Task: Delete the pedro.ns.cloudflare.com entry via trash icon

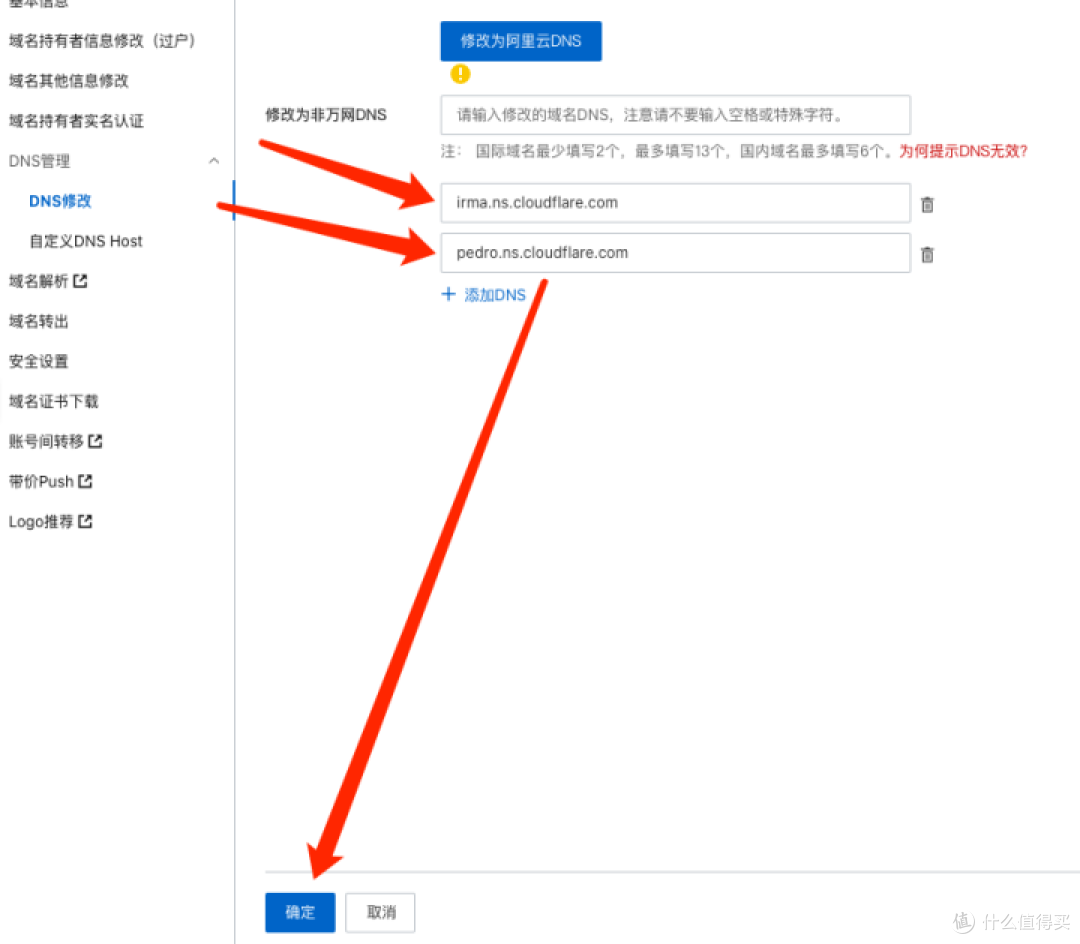Action: pyautogui.click(x=927, y=253)
